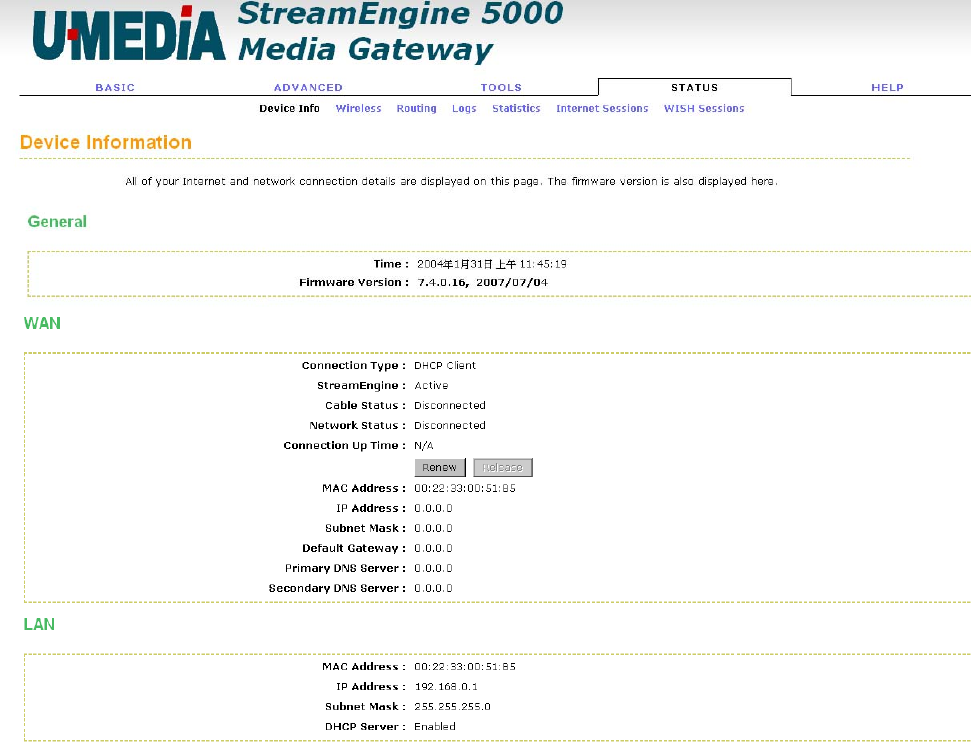Click the Cable Status Disconnected value

[x=450, y=406]
